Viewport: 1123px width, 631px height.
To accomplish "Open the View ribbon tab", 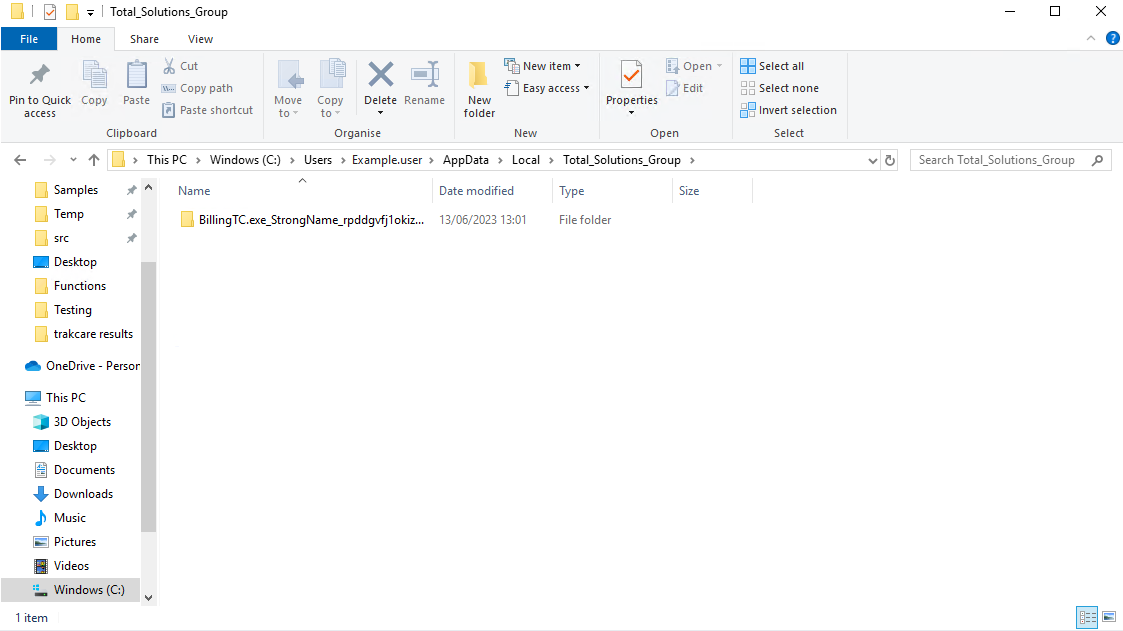I will (200, 39).
